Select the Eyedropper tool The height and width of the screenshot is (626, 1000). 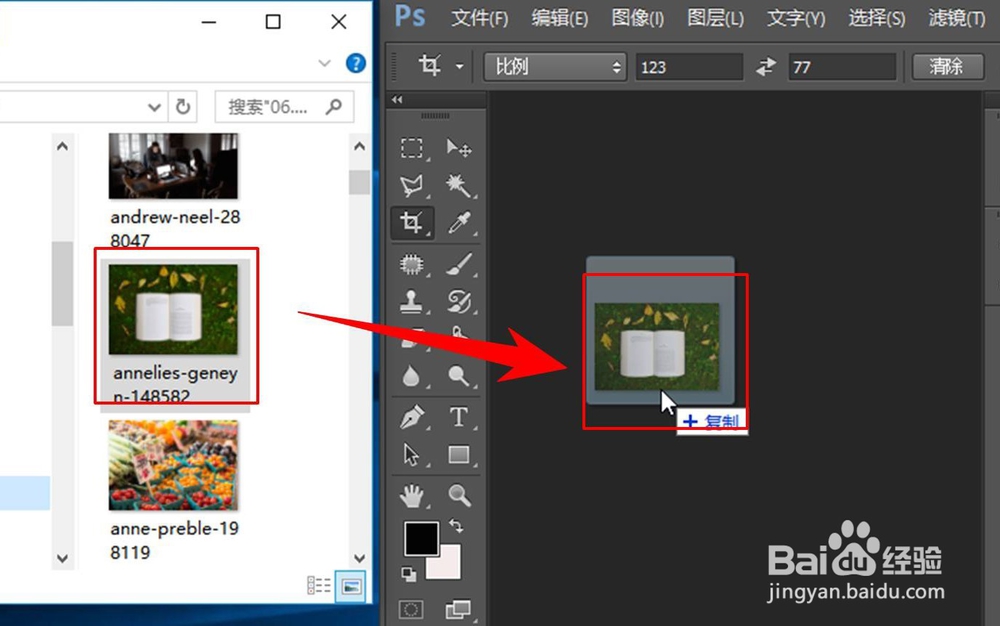(459, 222)
